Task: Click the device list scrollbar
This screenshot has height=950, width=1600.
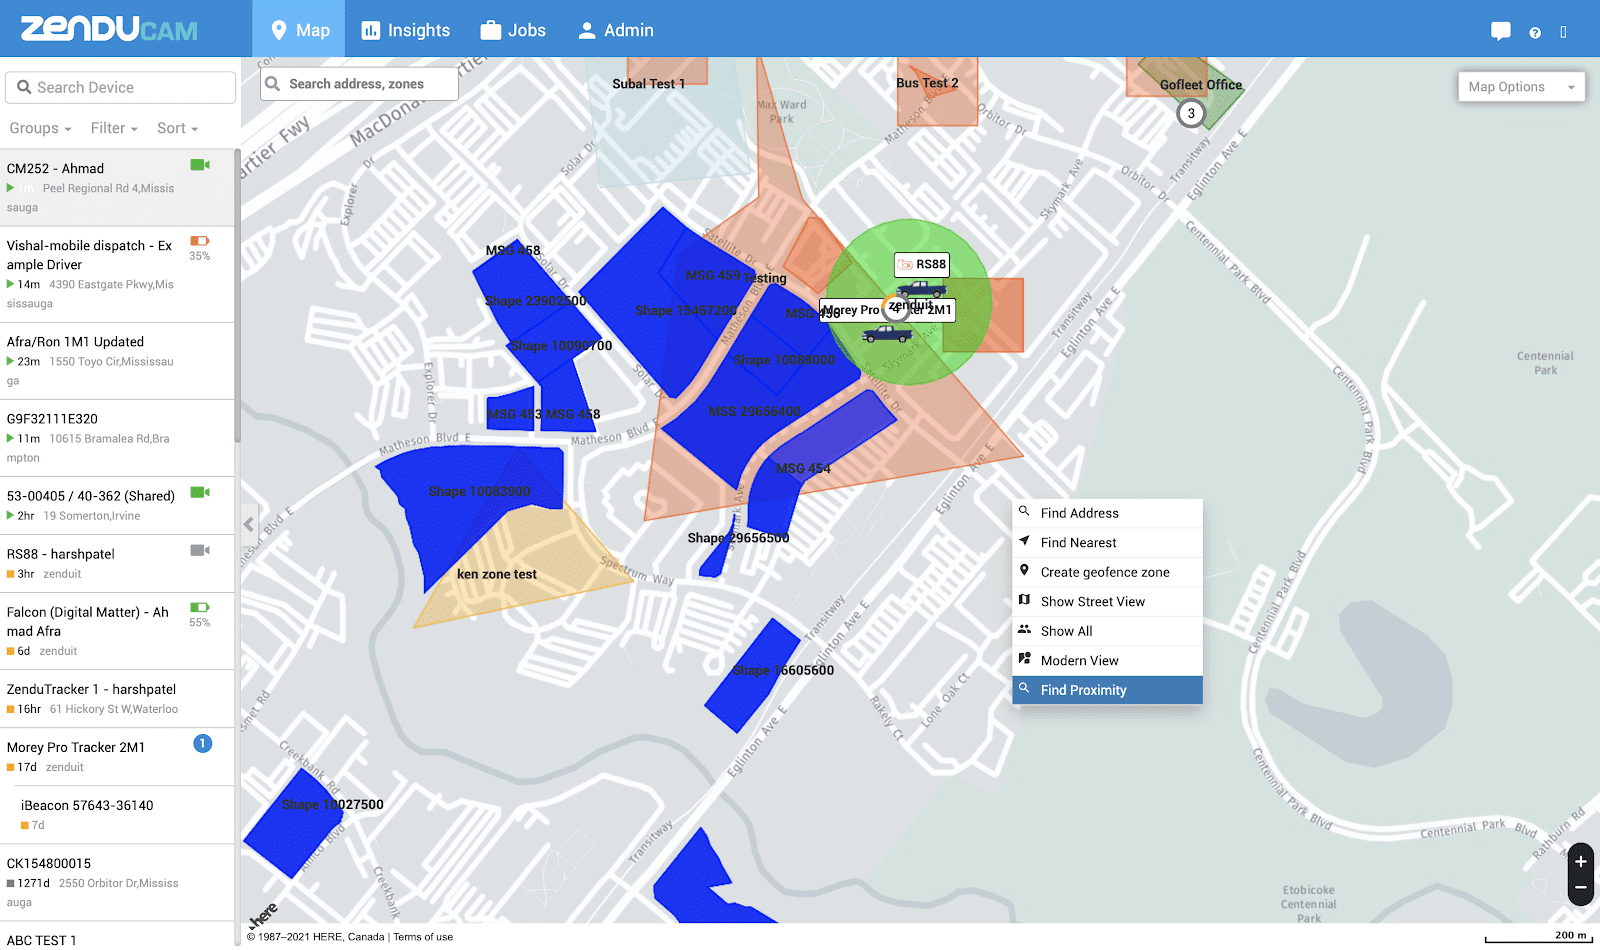Action: 237,295
